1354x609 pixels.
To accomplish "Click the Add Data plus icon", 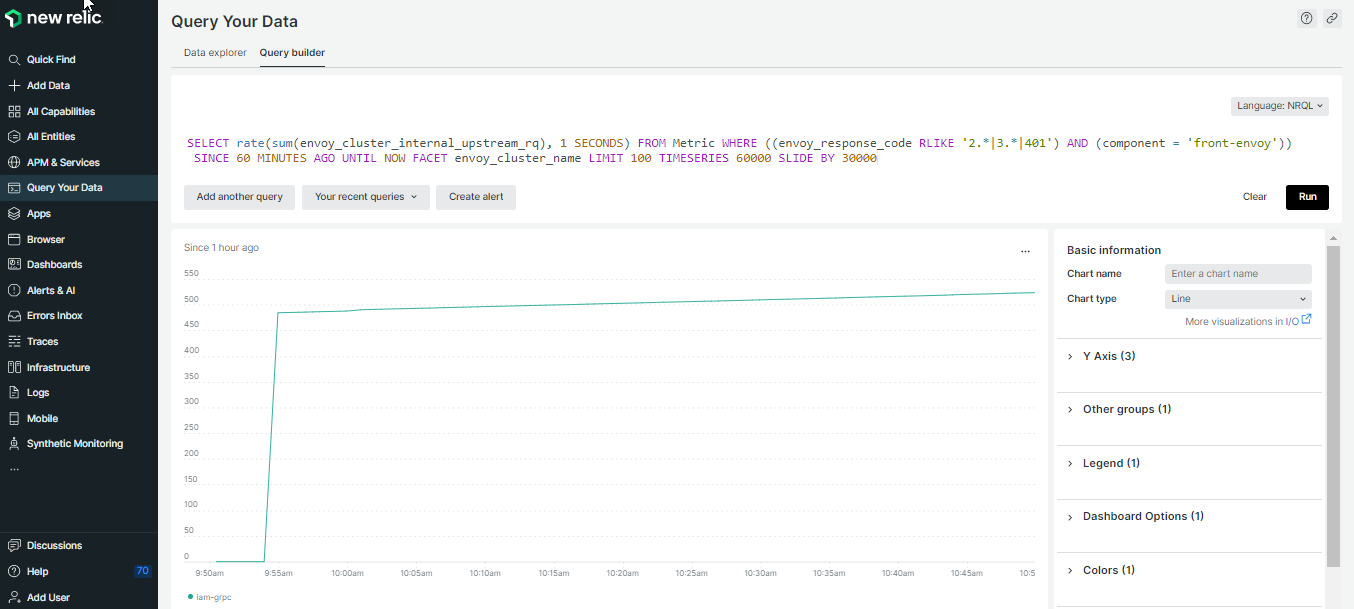I will coord(14,86).
